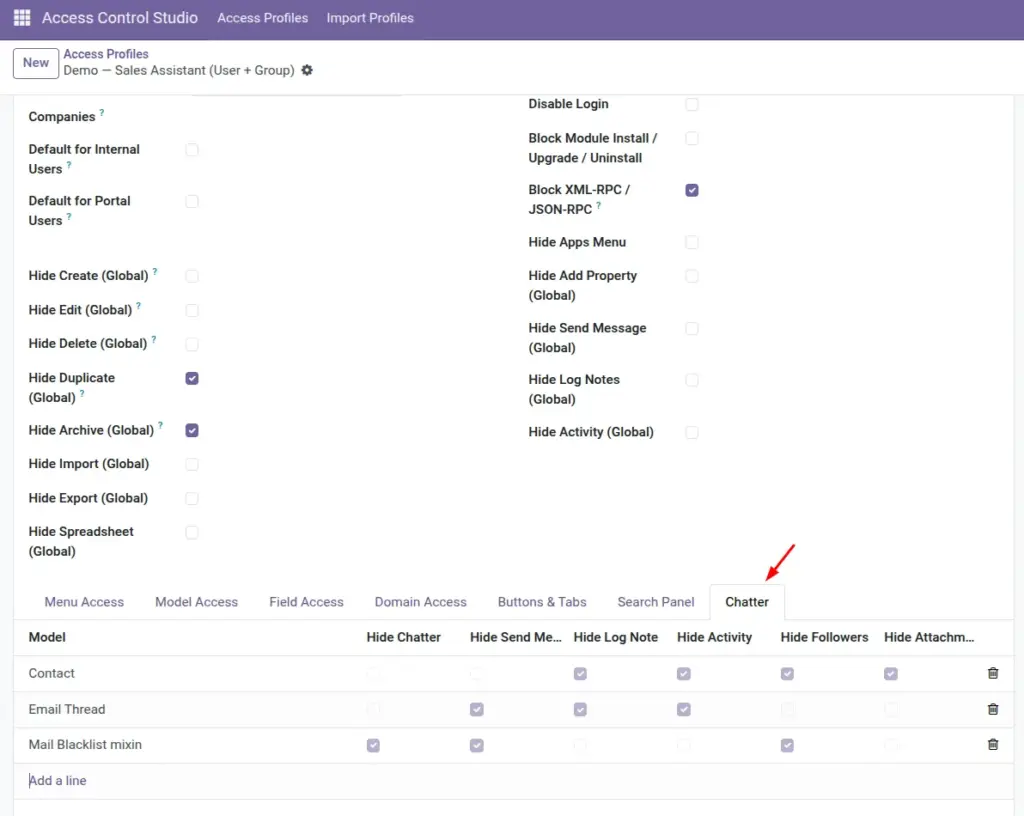Sort by Hide Chatter column header

(404, 637)
